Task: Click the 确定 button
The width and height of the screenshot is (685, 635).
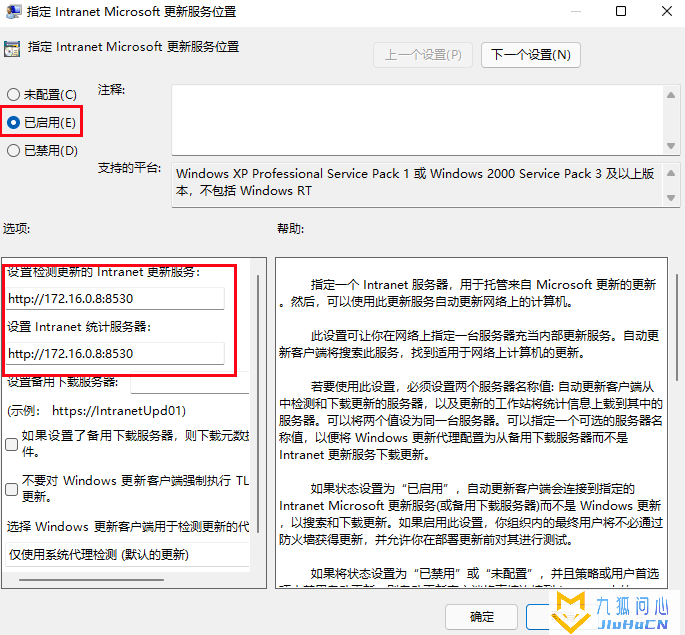Action: pyautogui.click(x=481, y=617)
